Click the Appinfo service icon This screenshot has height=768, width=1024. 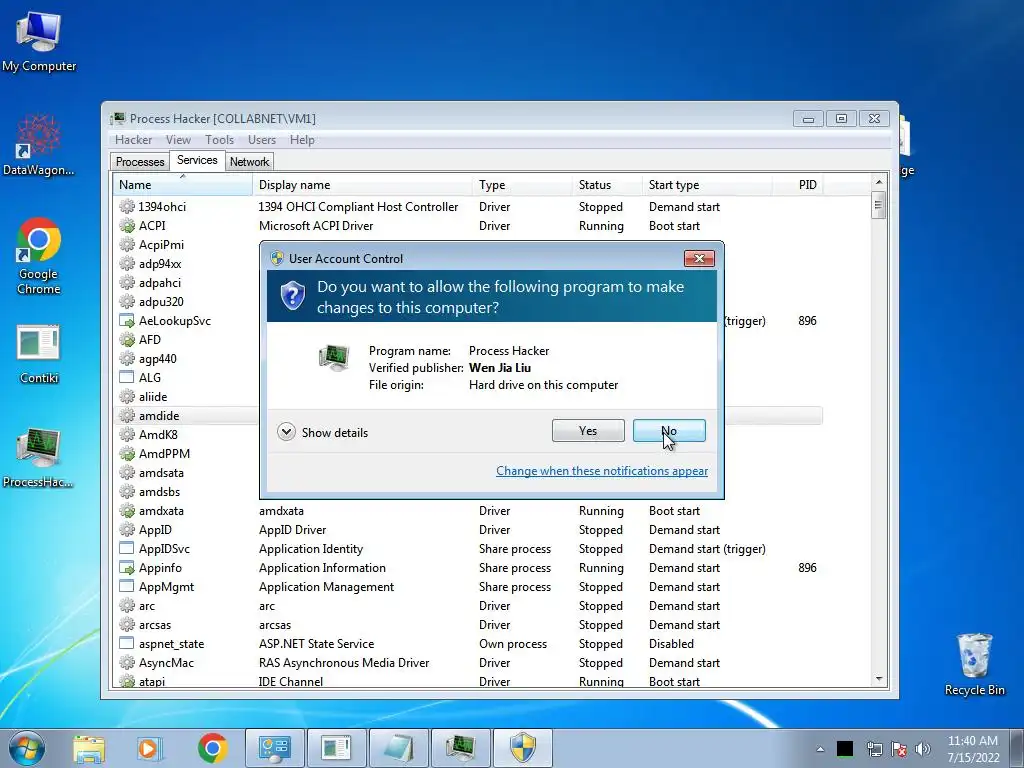pyautogui.click(x=127, y=568)
